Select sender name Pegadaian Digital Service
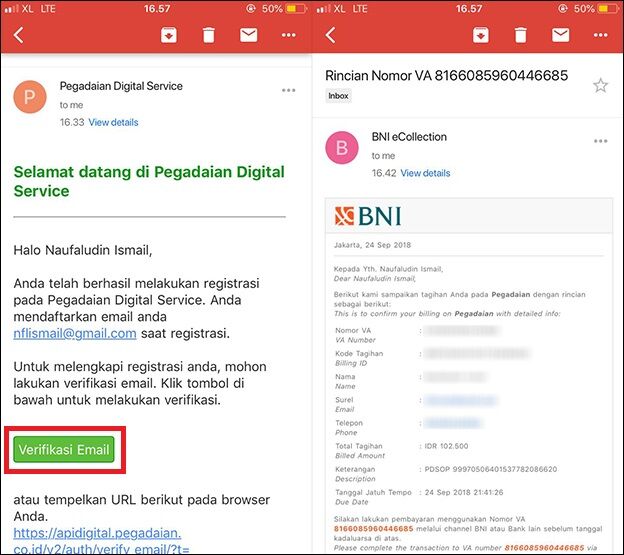The height and width of the screenshot is (555, 624). (121, 86)
